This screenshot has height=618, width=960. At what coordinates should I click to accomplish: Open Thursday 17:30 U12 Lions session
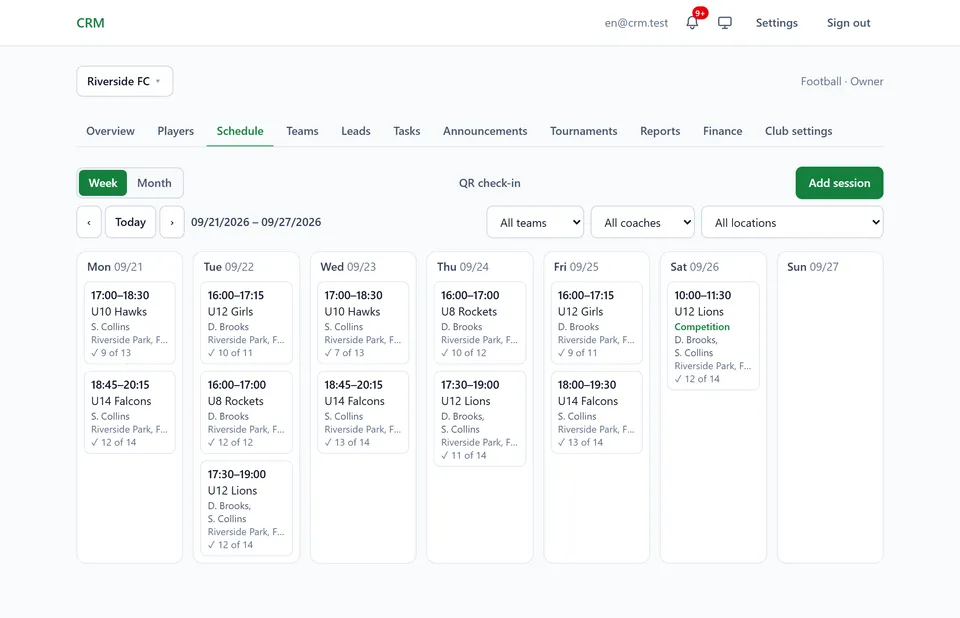point(480,419)
